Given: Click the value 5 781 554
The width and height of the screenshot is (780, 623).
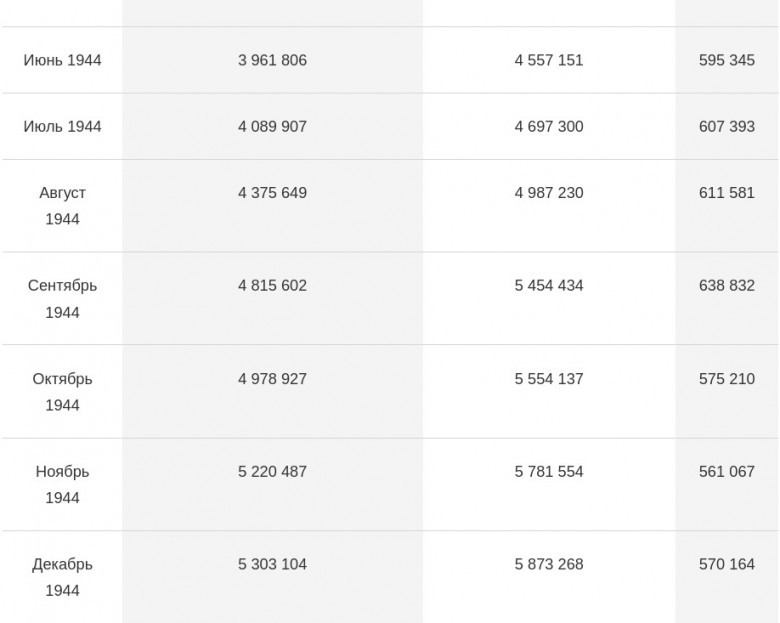Looking at the screenshot, I should point(549,472).
